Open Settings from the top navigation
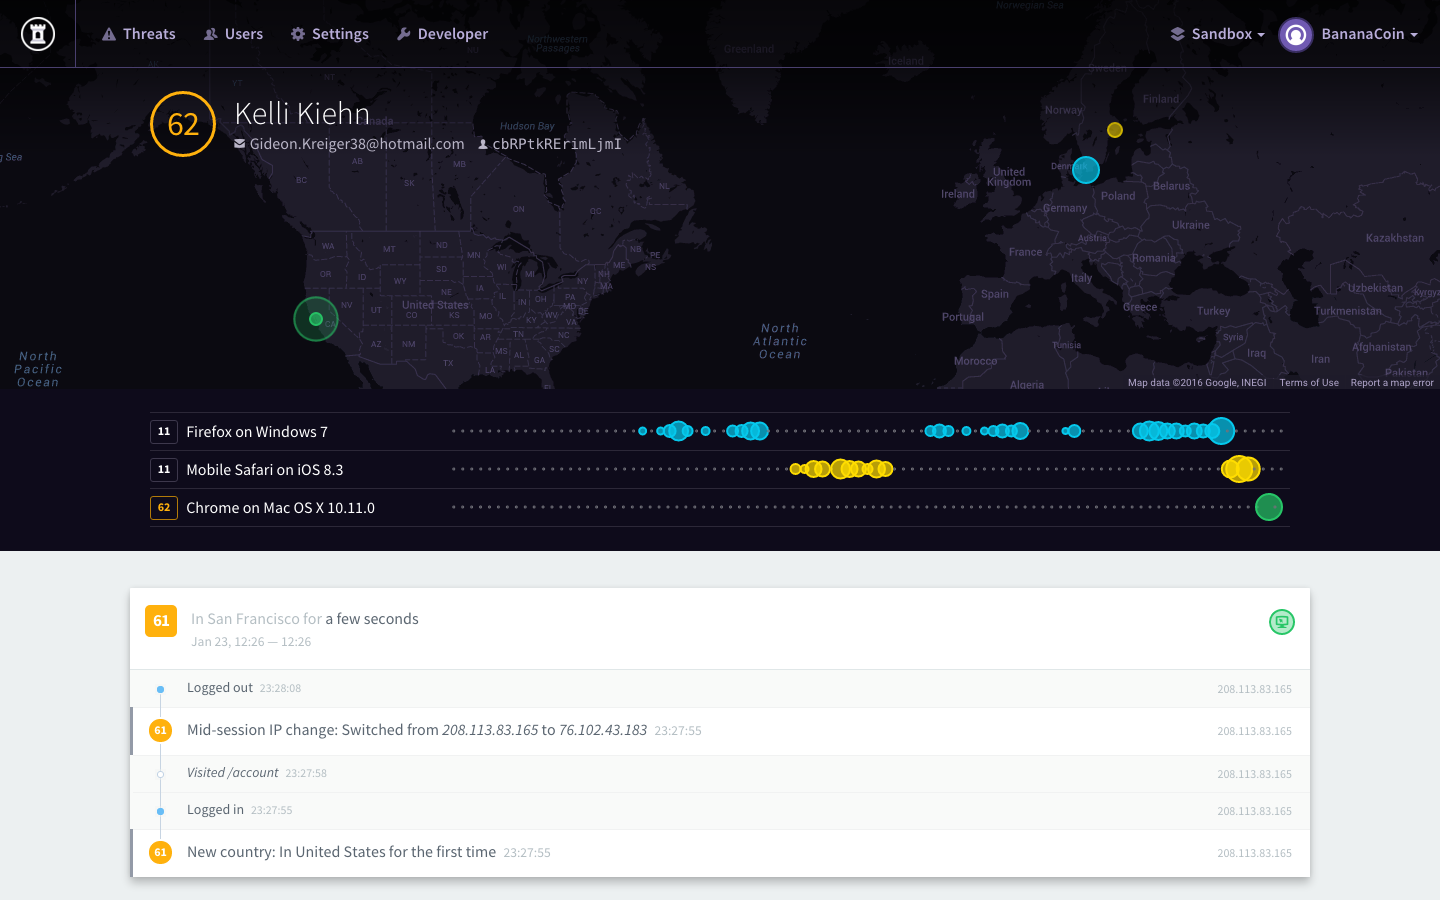 330,34
